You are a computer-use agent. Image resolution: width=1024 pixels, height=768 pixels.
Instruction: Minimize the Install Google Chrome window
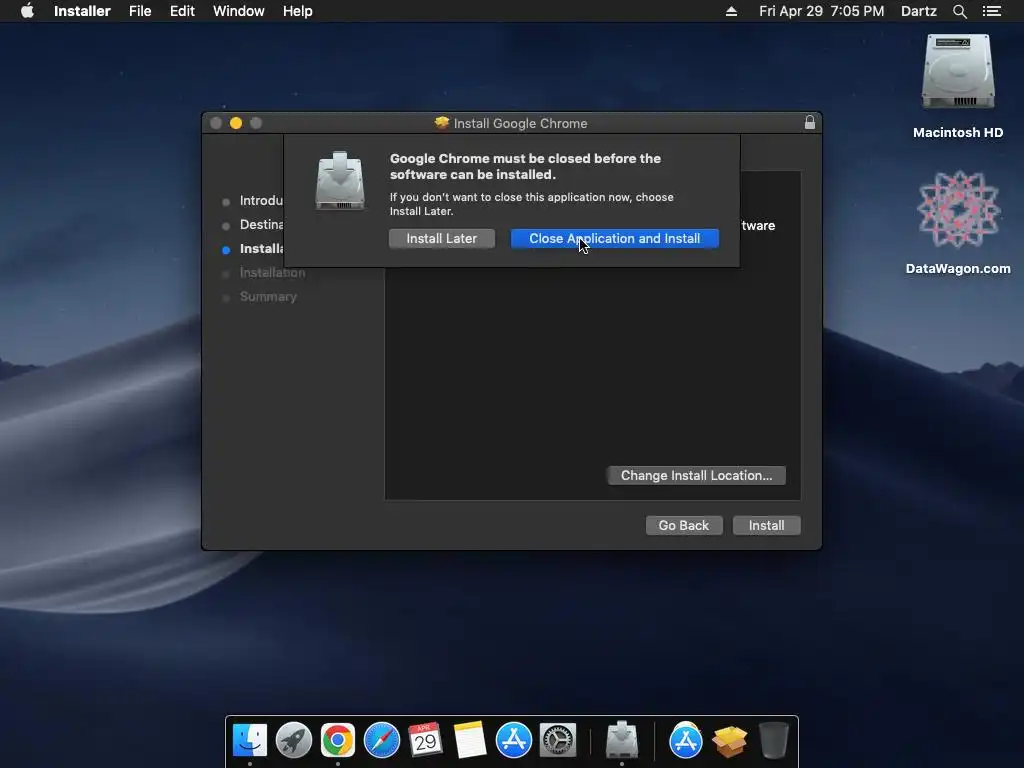[x=236, y=123]
